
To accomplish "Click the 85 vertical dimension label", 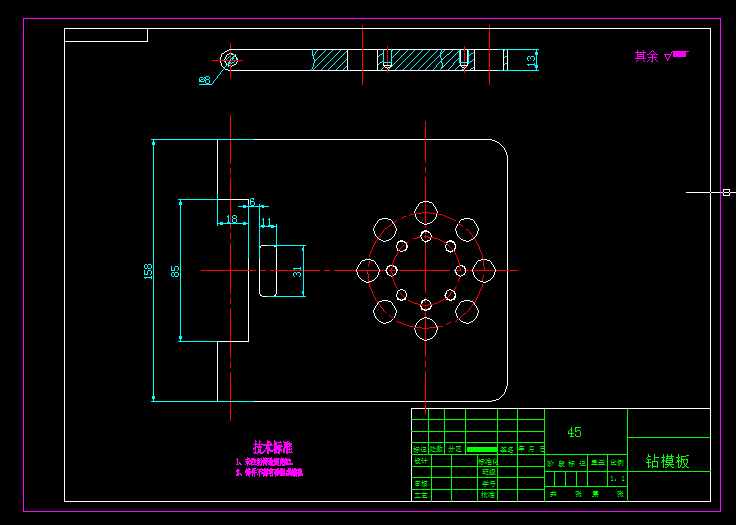I will (x=175, y=271).
